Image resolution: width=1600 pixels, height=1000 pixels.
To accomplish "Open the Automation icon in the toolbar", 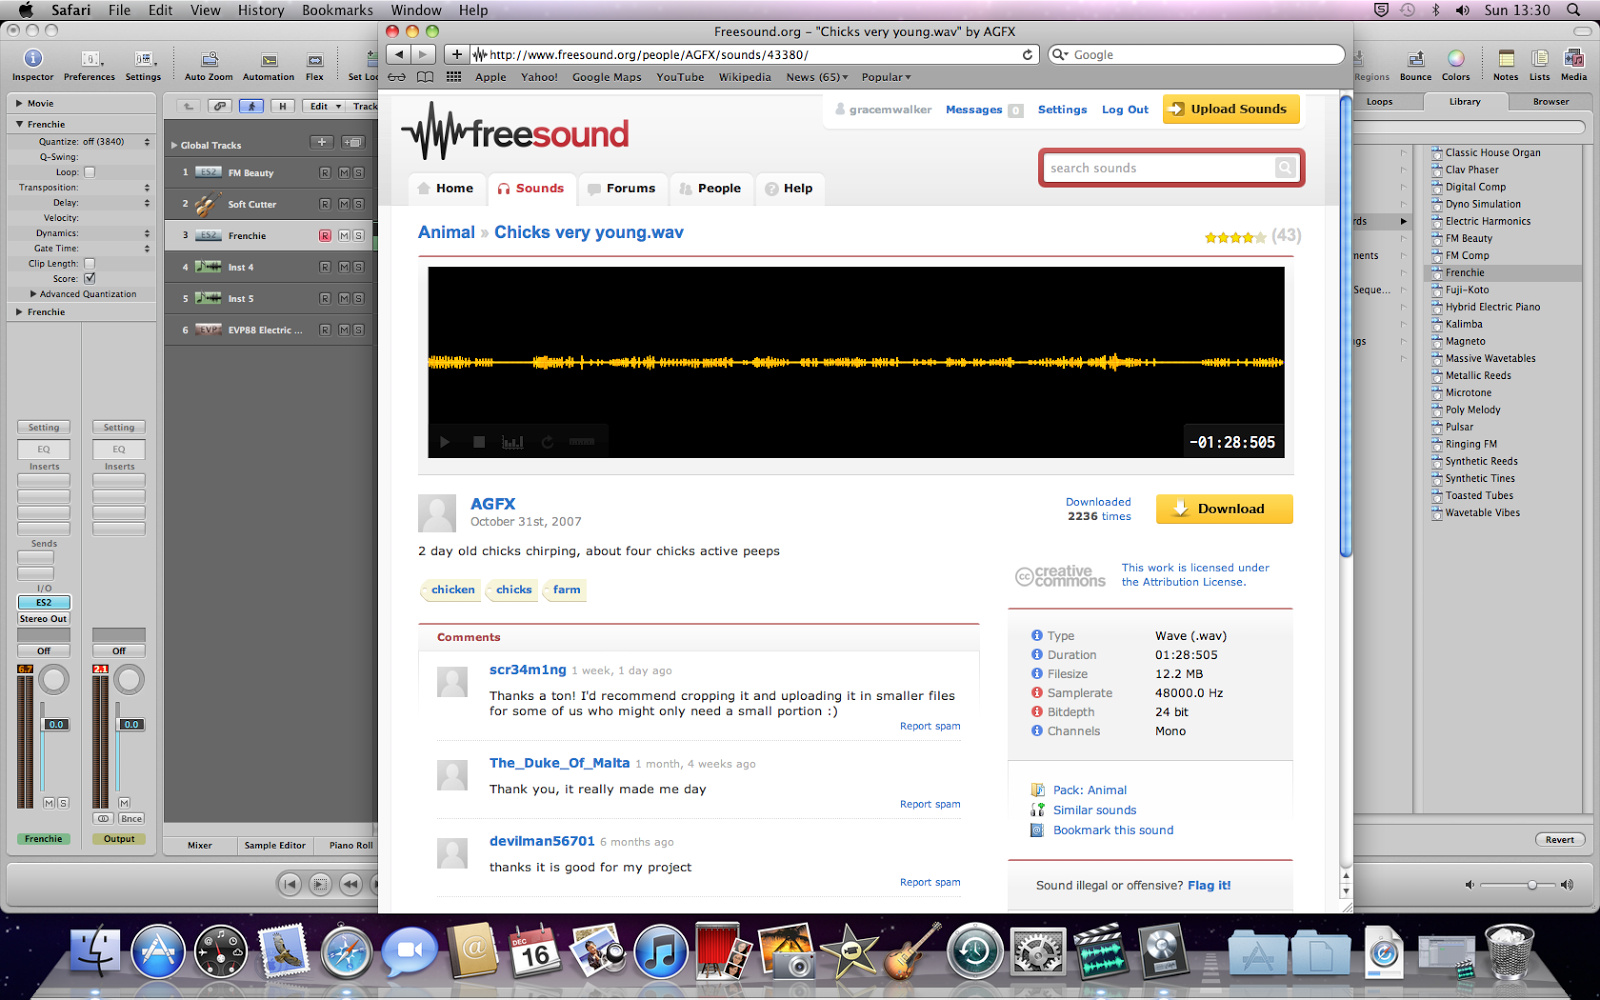I will point(268,62).
